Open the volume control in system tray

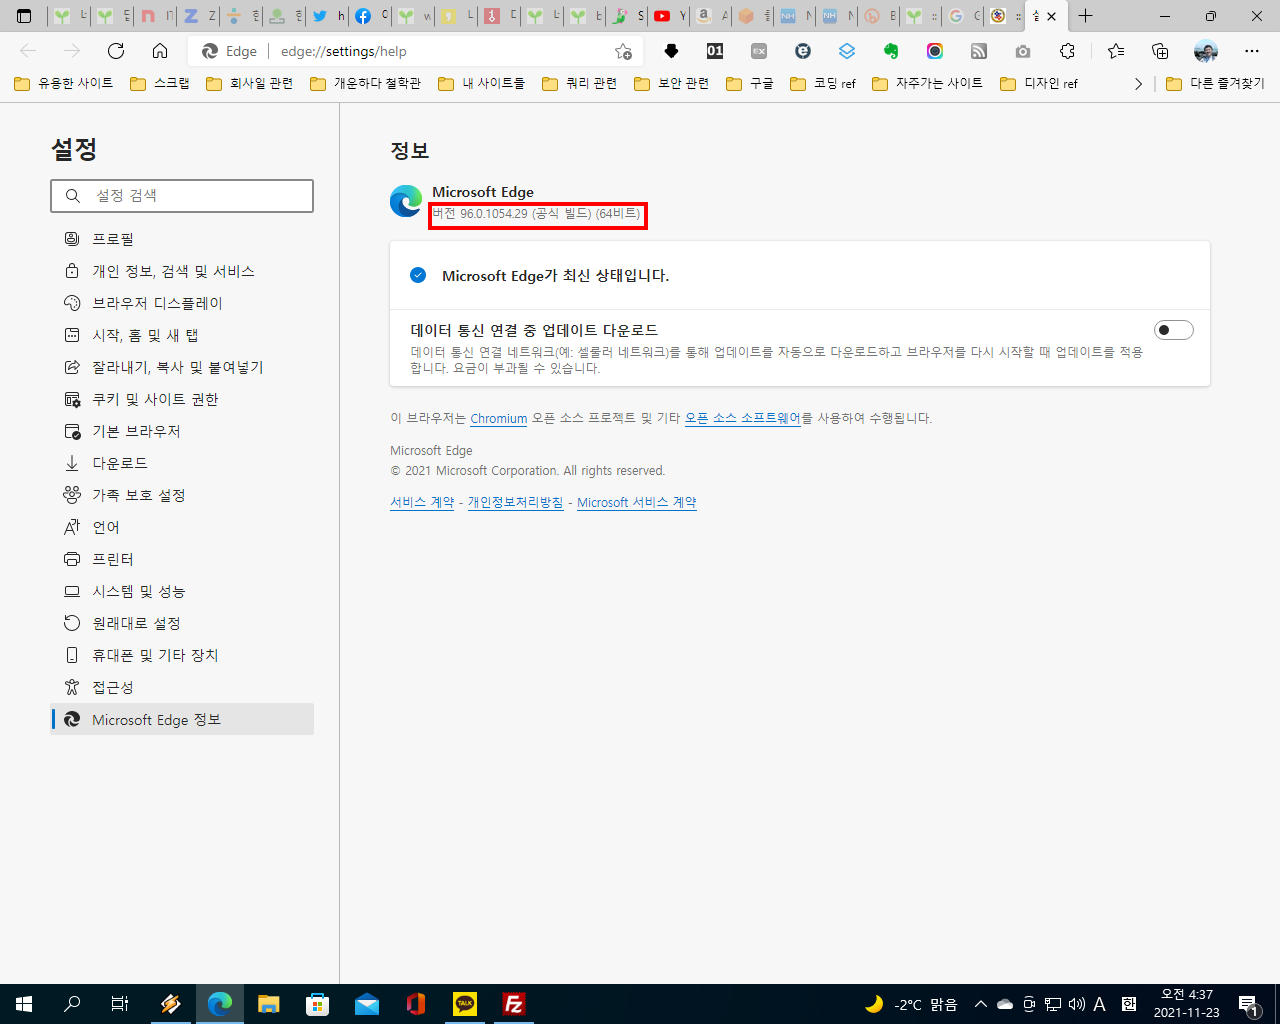[x=1076, y=1004]
